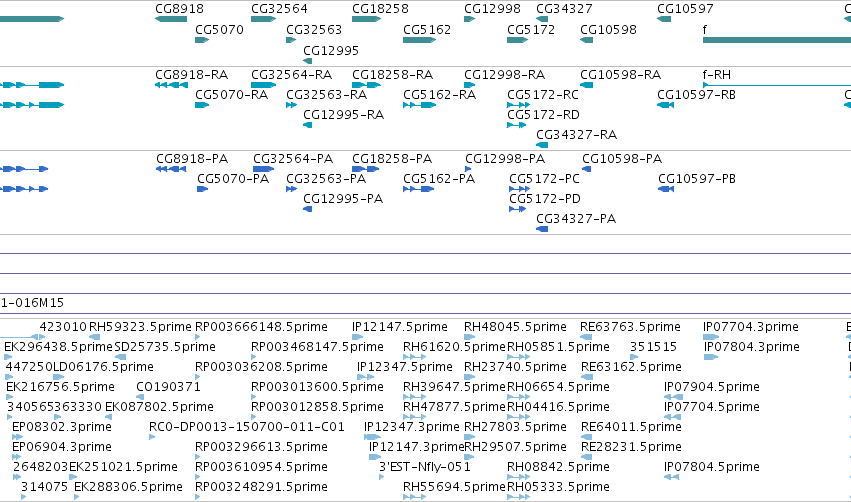
Task: Select protein CG8918-PA
Action: pyautogui.click(x=192, y=158)
